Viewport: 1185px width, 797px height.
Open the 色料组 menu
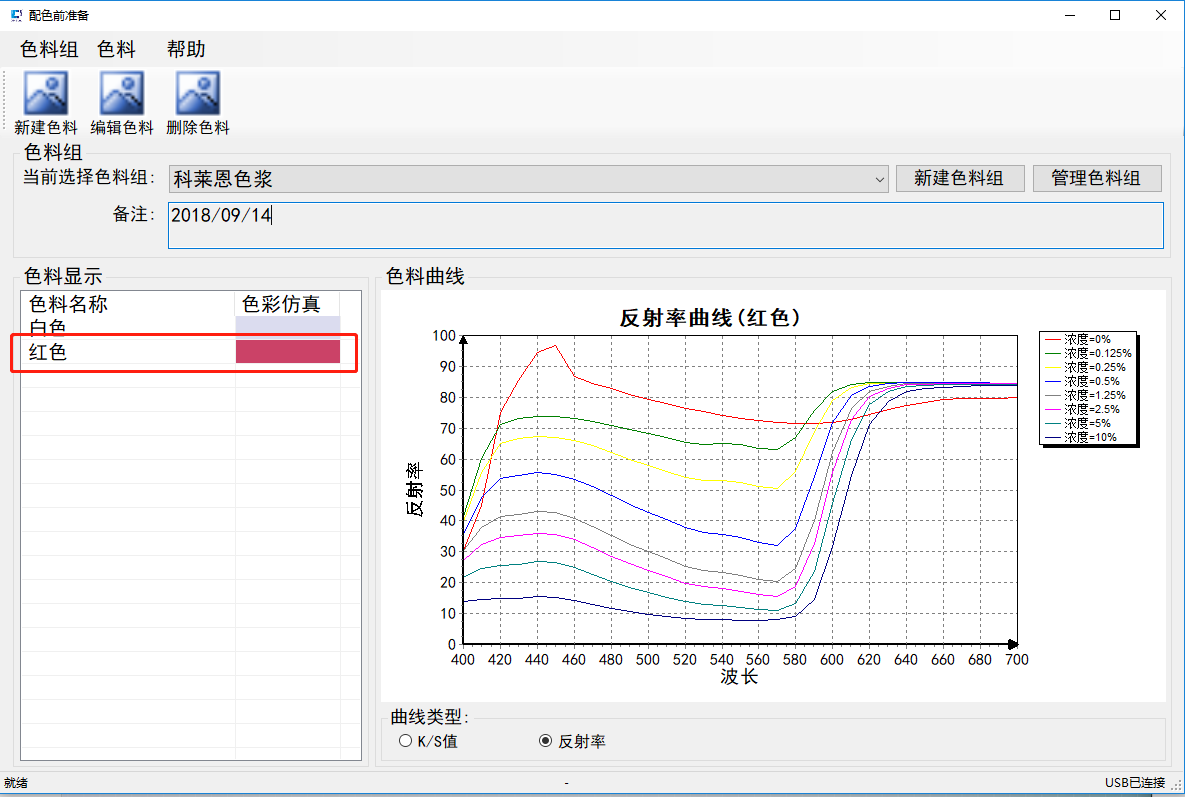(x=49, y=49)
